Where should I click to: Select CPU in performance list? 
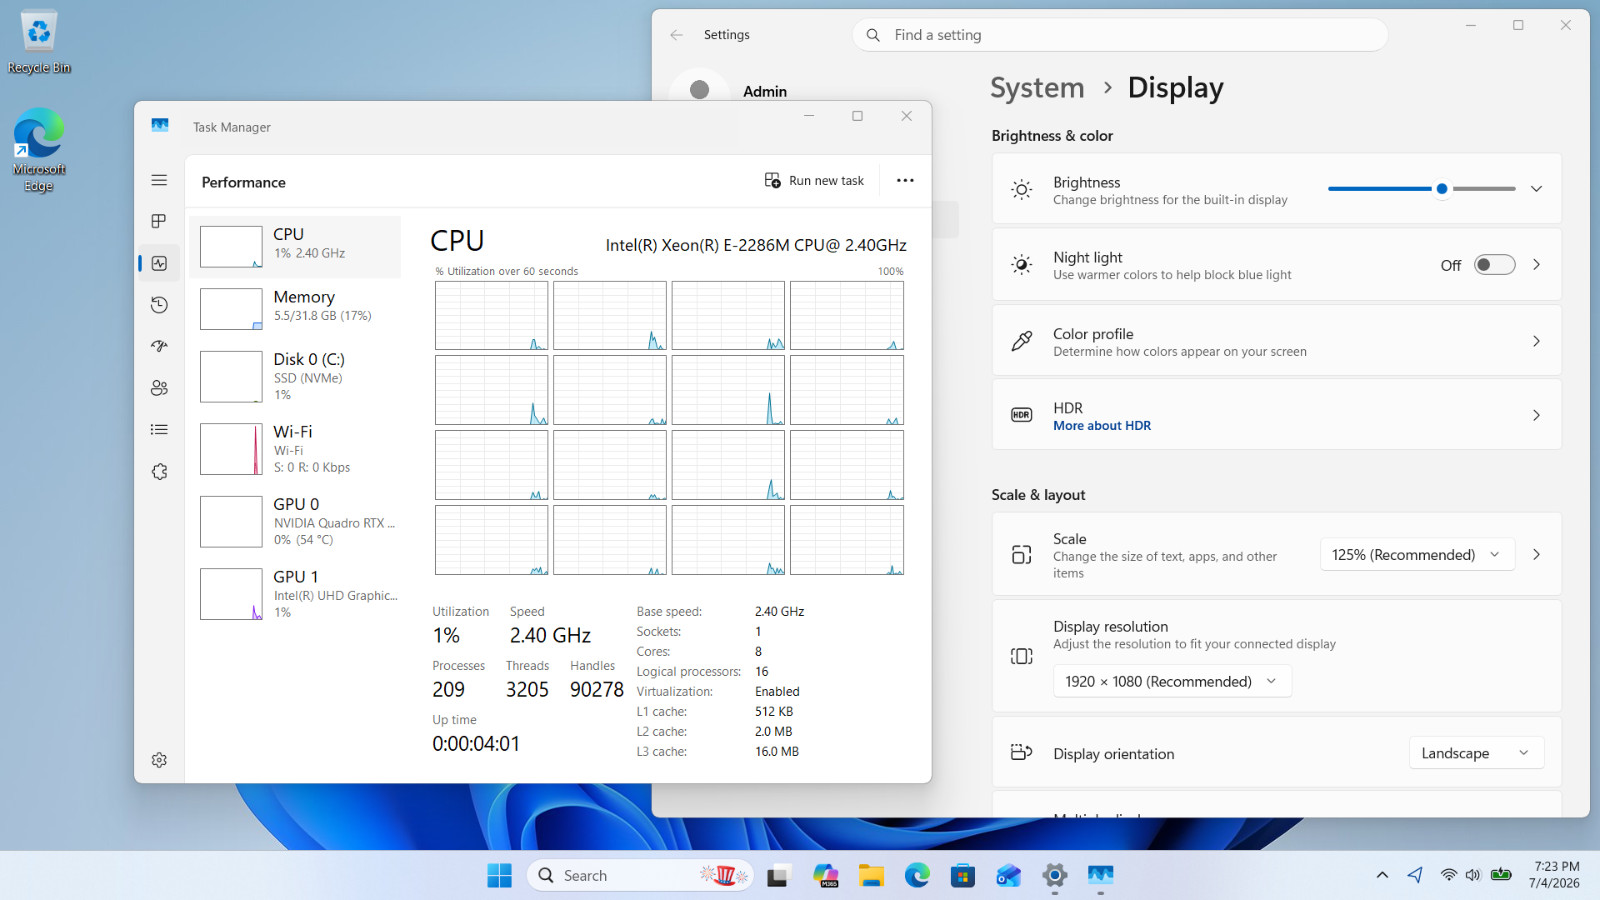coord(295,246)
